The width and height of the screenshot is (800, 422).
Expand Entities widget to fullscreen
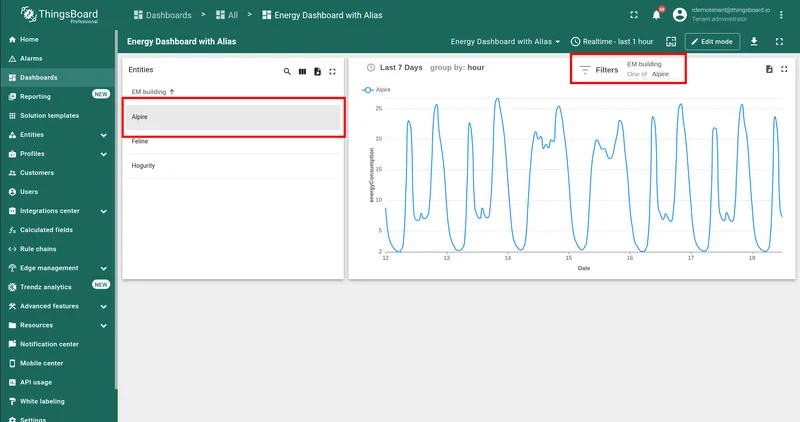(332, 71)
